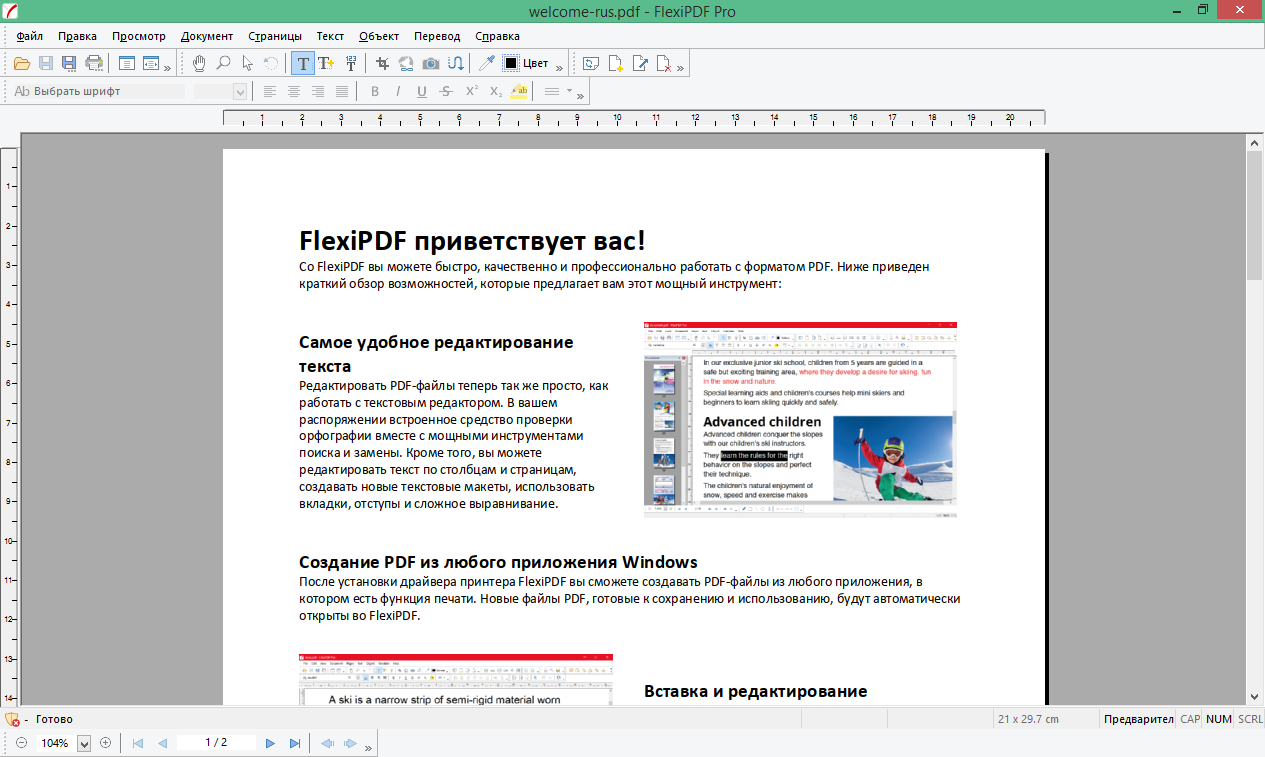
Task: Click the 1 / 2 page number field
Action: [x=216, y=743]
